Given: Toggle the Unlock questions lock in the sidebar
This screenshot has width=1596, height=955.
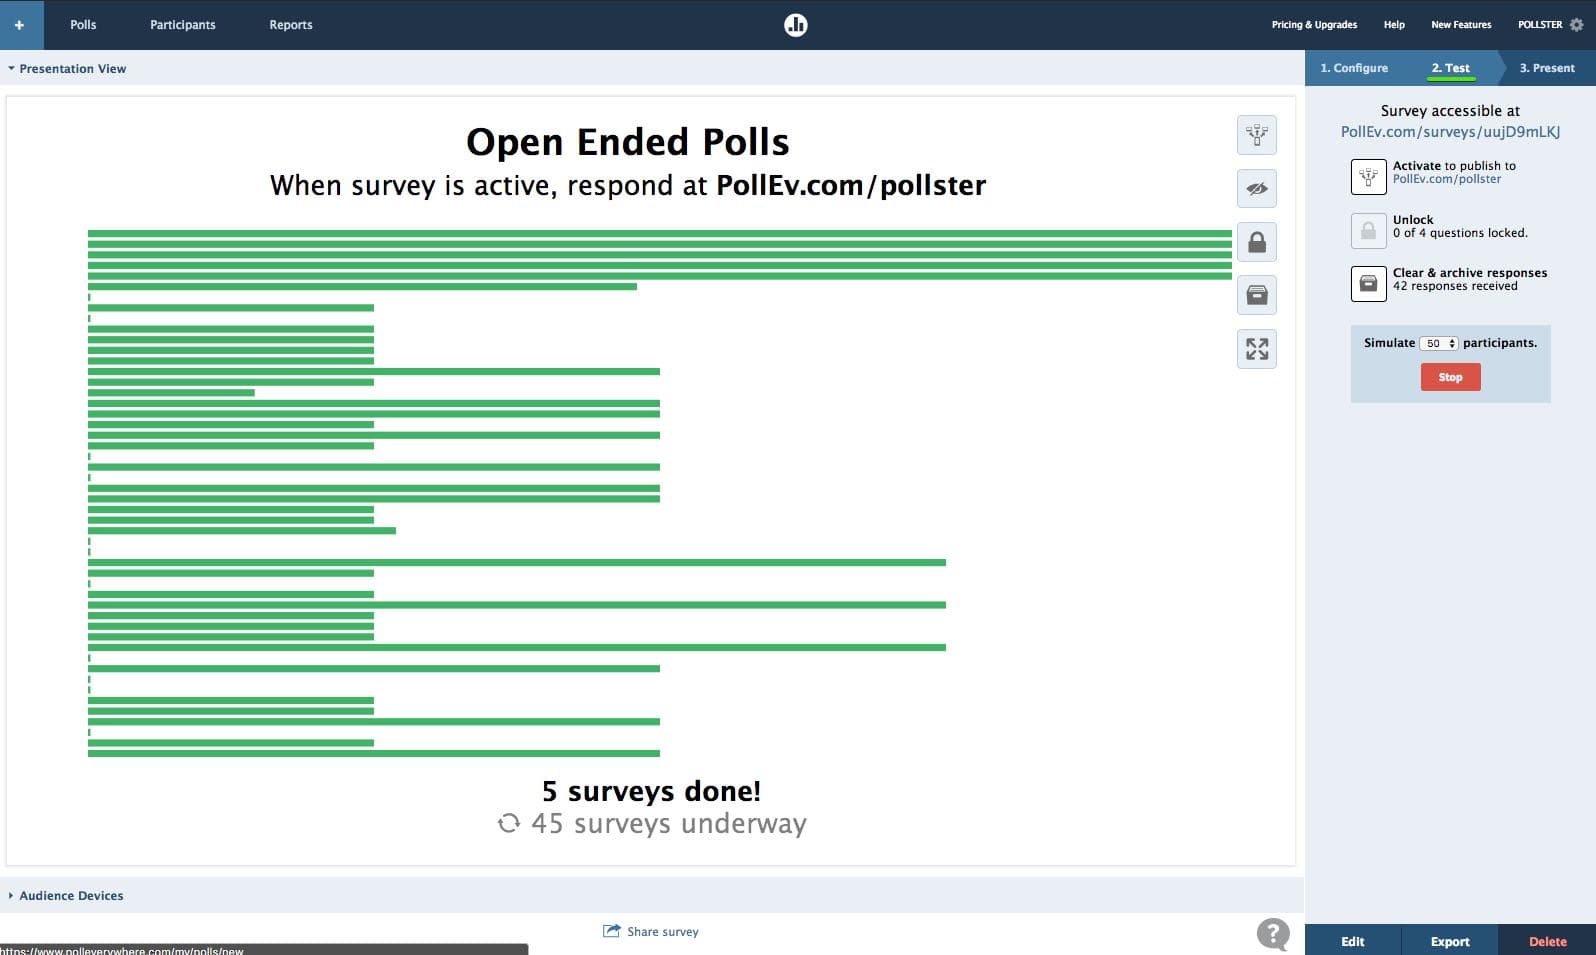Looking at the screenshot, I should tap(1368, 230).
